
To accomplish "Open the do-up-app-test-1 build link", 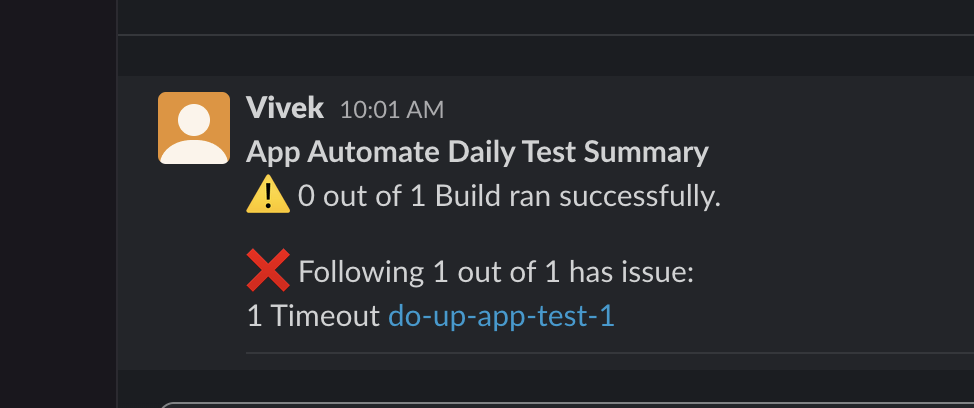I will 501,316.
